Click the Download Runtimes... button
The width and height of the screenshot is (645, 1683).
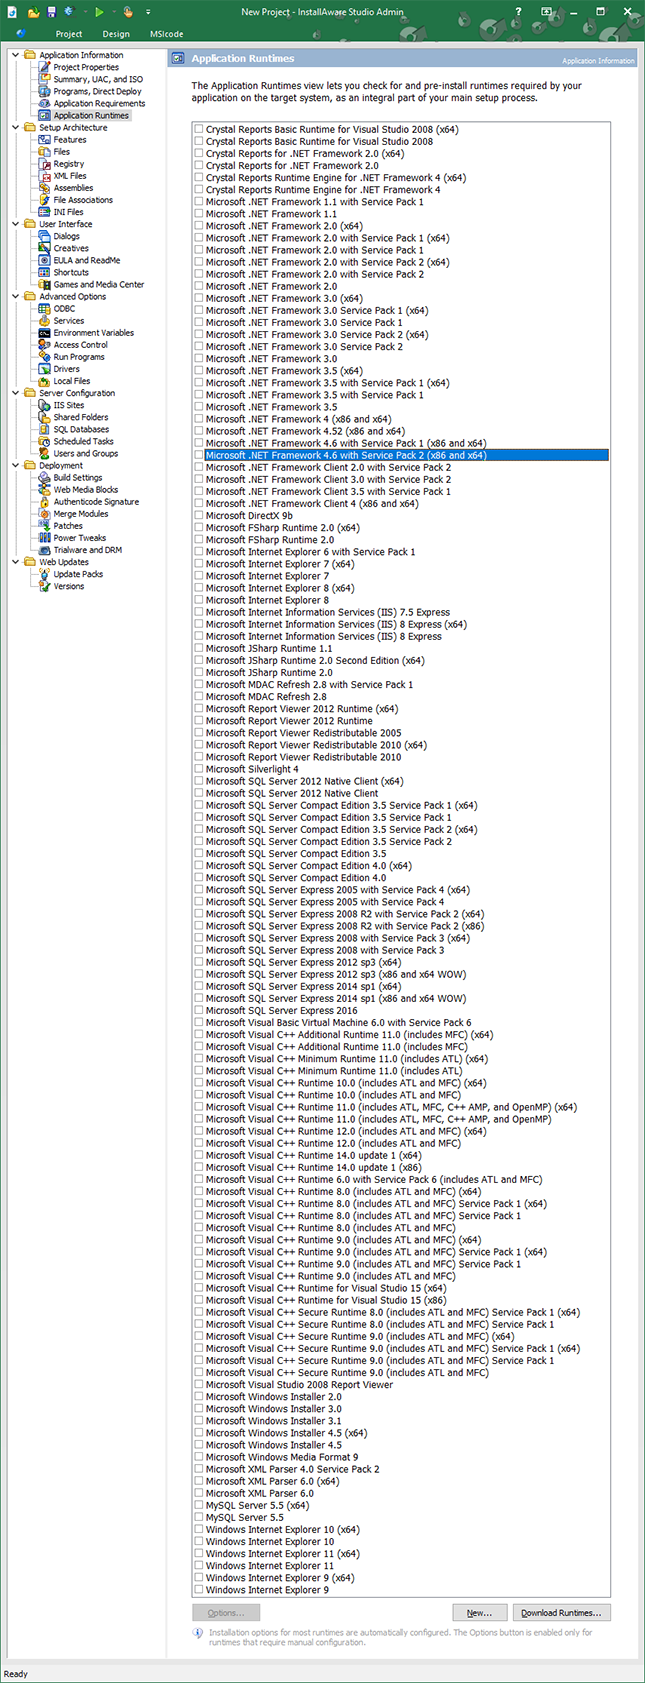[x=561, y=1612]
